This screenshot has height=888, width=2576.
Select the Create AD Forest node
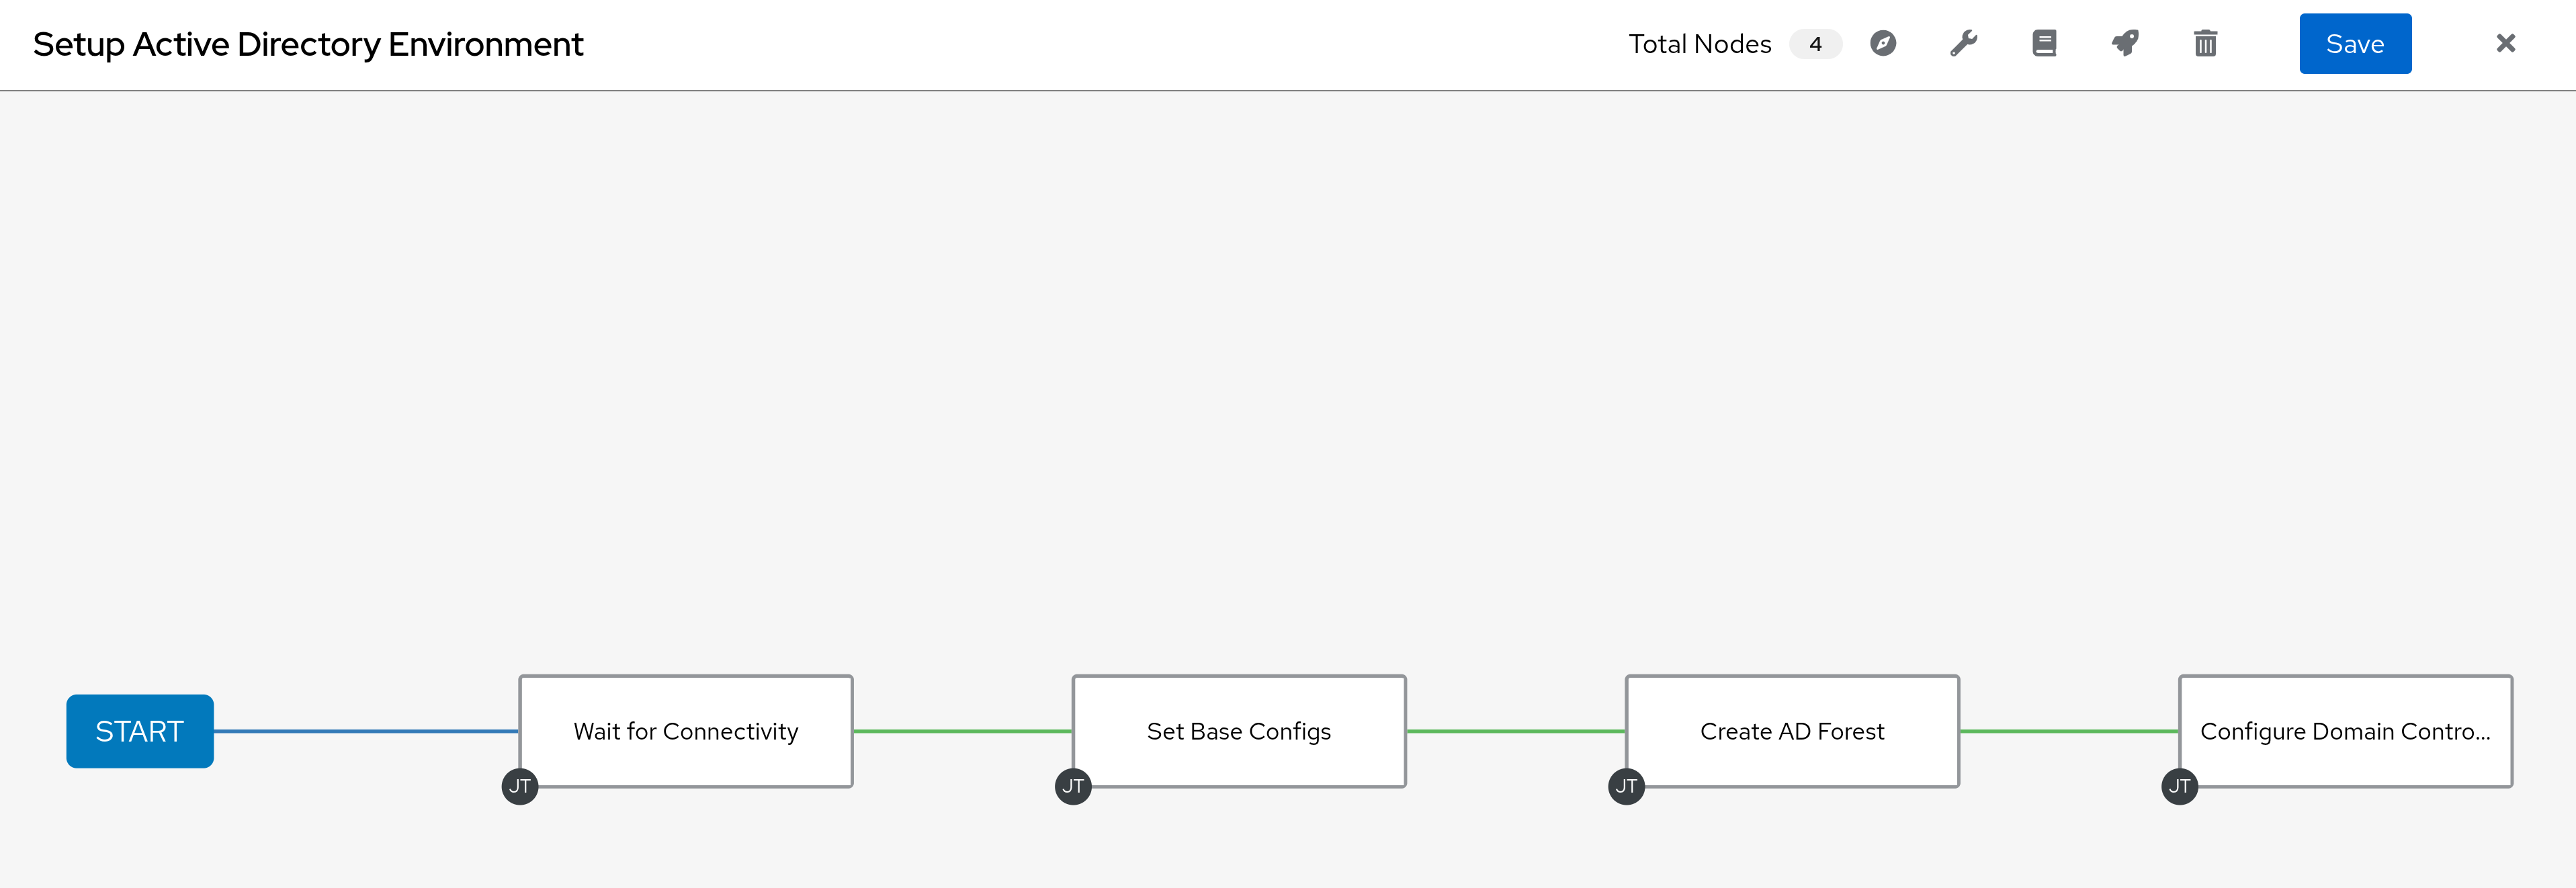pos(1792,731)
